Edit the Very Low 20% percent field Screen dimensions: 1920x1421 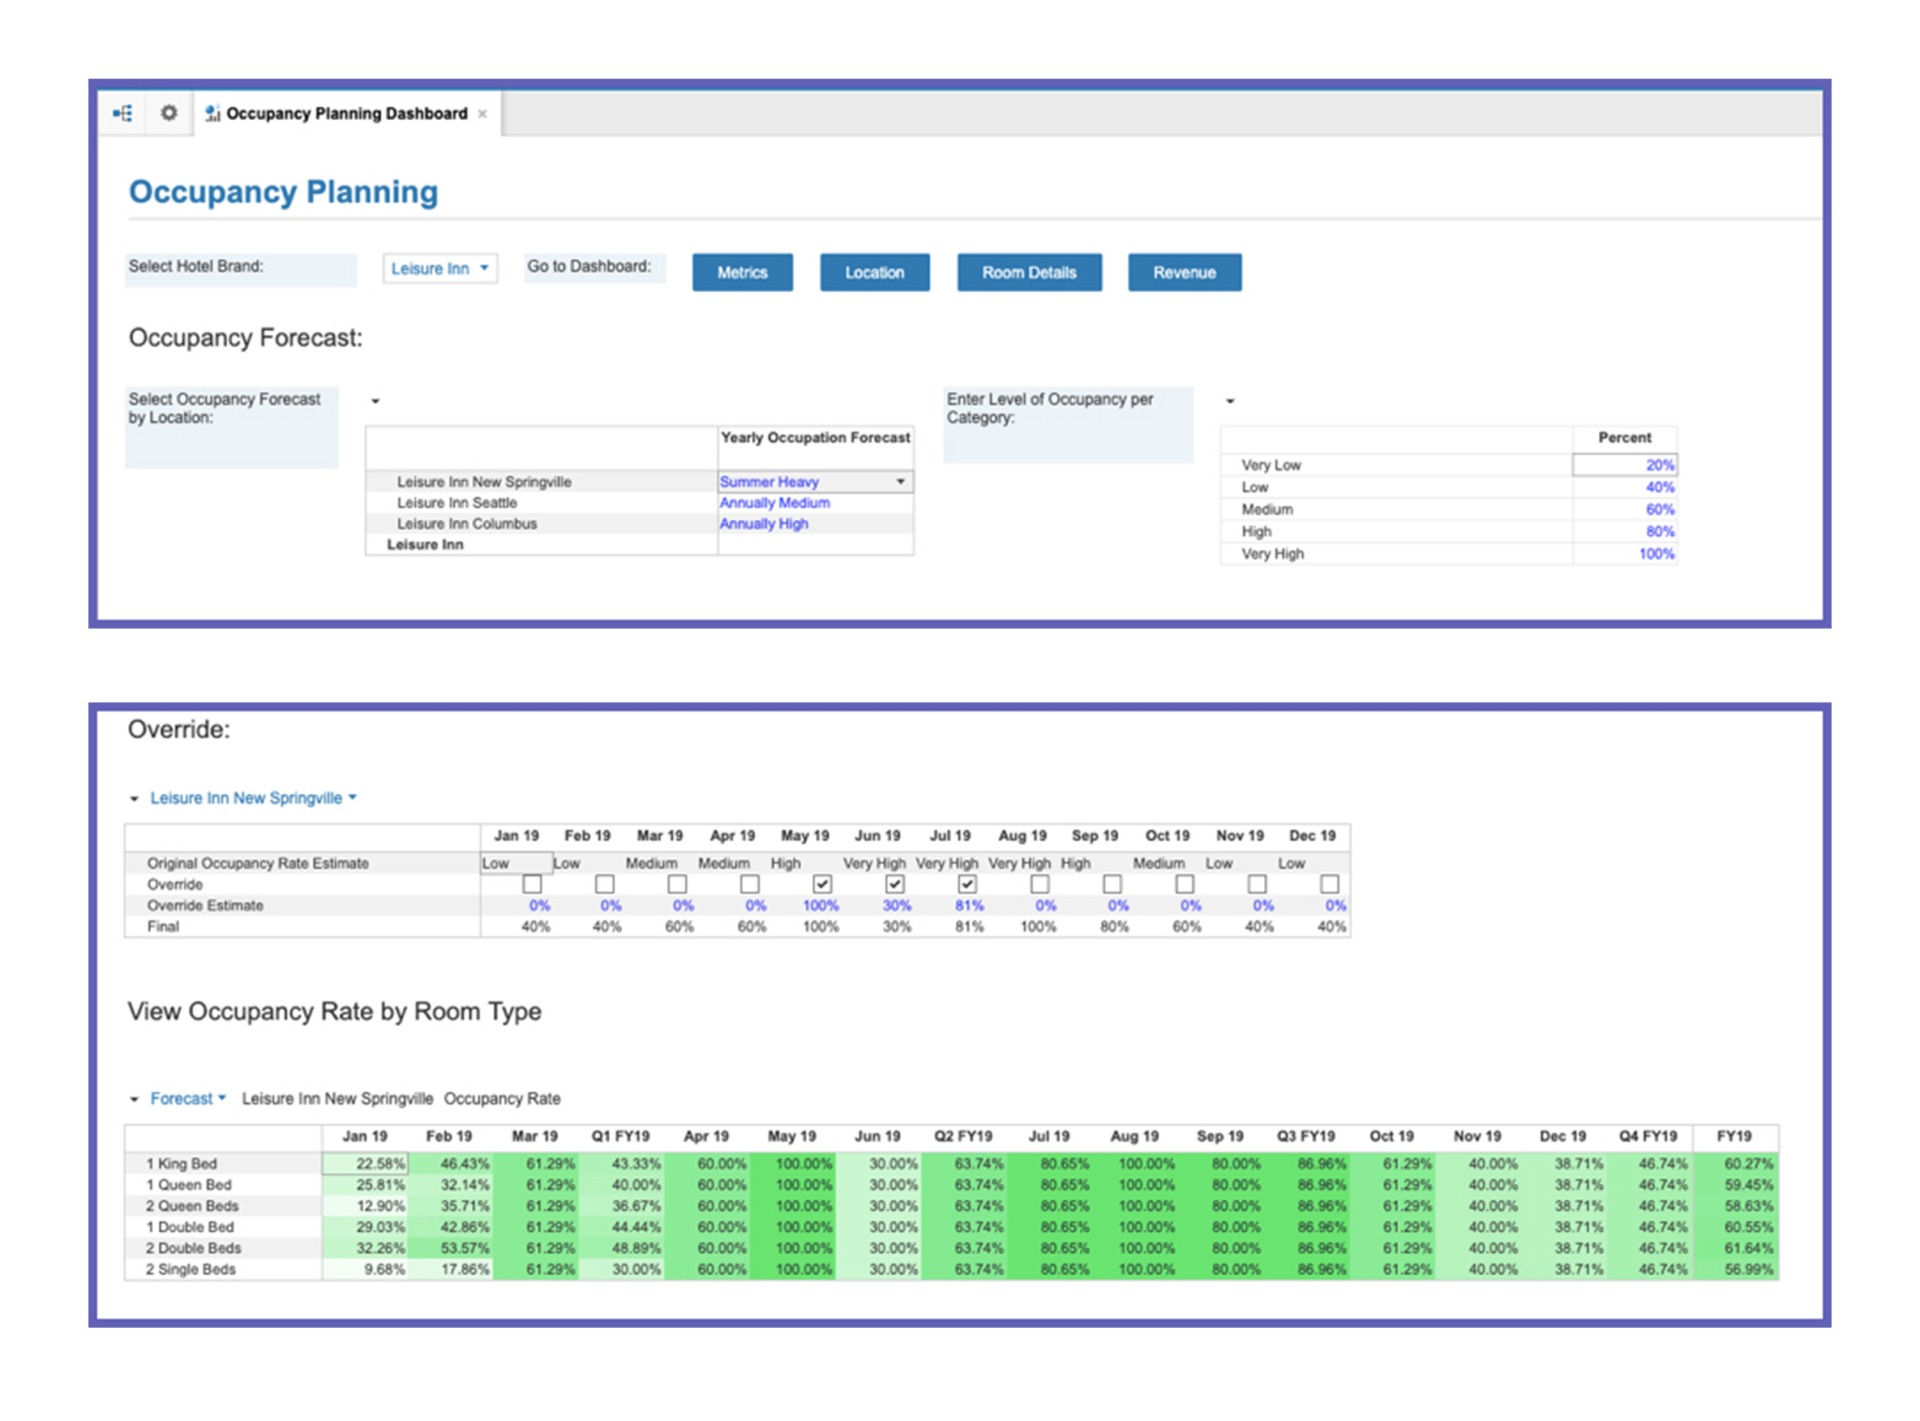(x=1624, y=465)
